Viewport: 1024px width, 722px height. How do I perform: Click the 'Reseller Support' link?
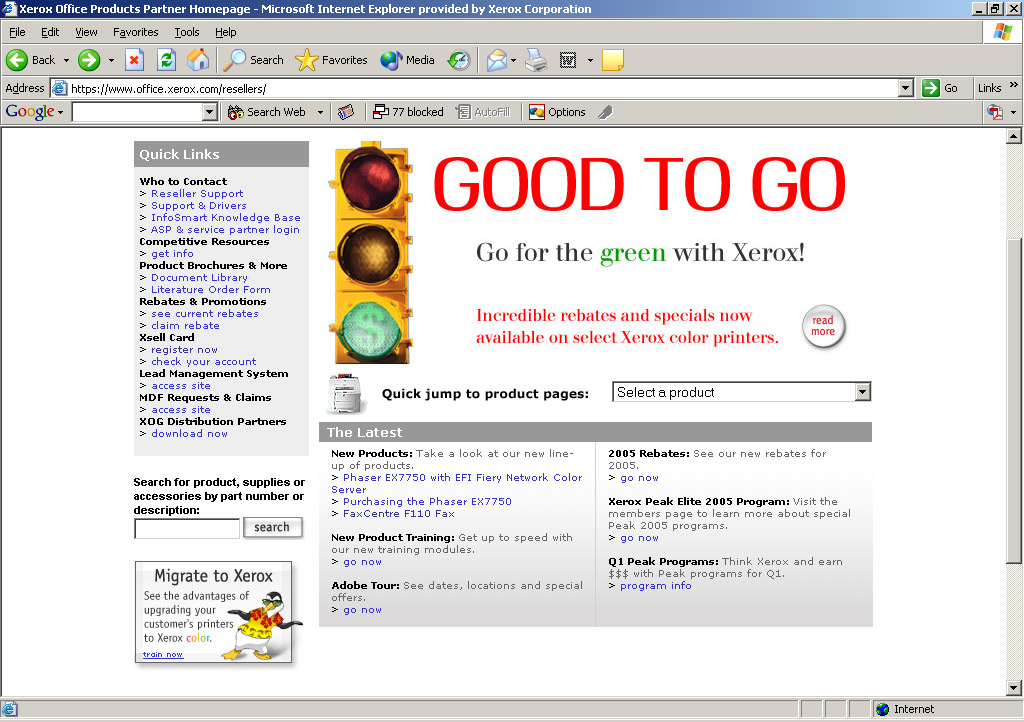tap(197, 194)
